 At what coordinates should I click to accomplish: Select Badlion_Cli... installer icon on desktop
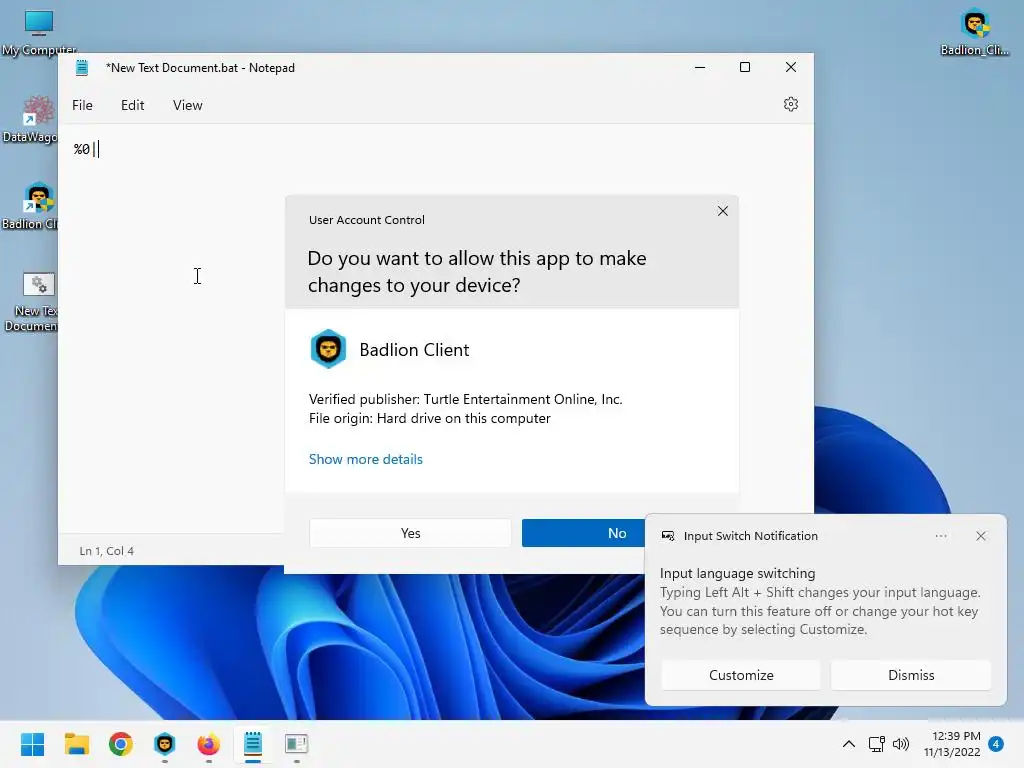974,33
